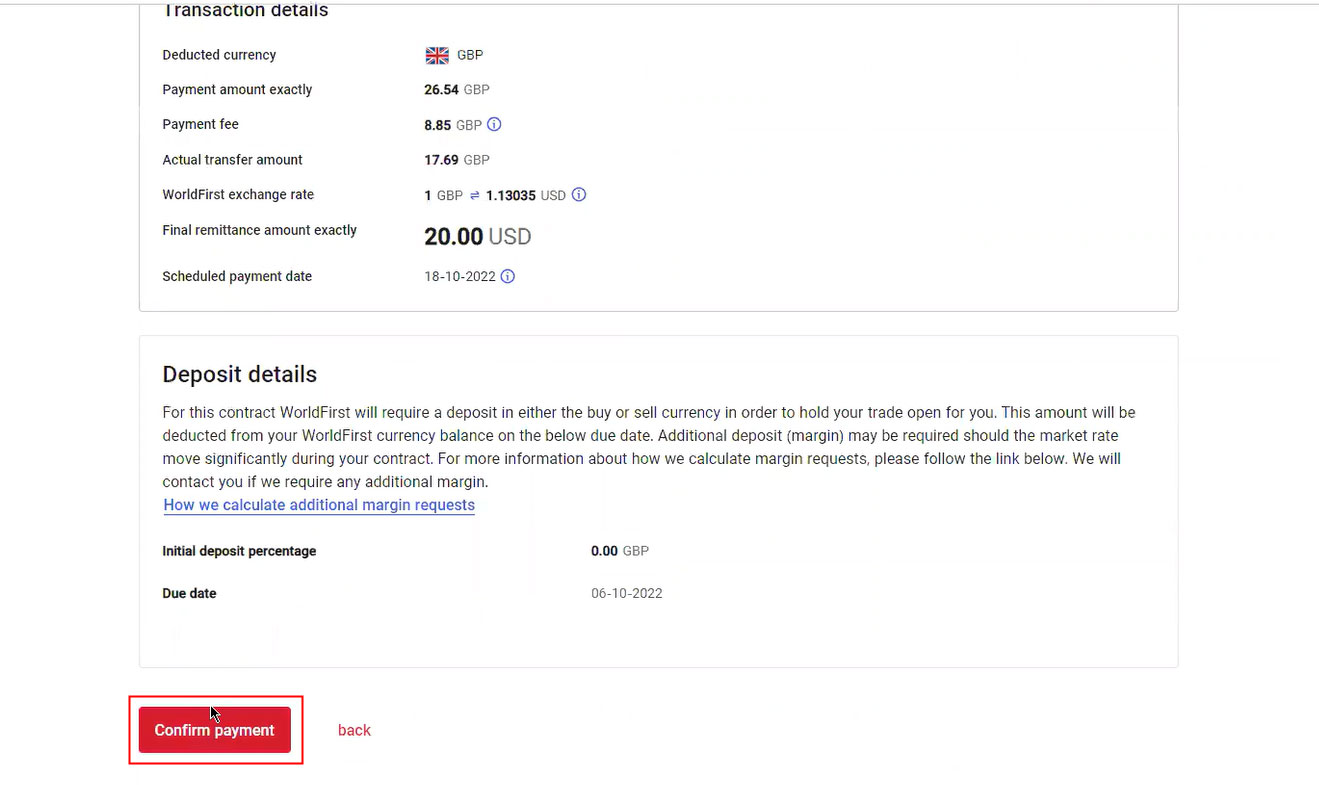Click the Transaction details heading
Image resolution: width=1319 pixels, height=785 pixels.
pyautogui.click(x=245, y=11)
